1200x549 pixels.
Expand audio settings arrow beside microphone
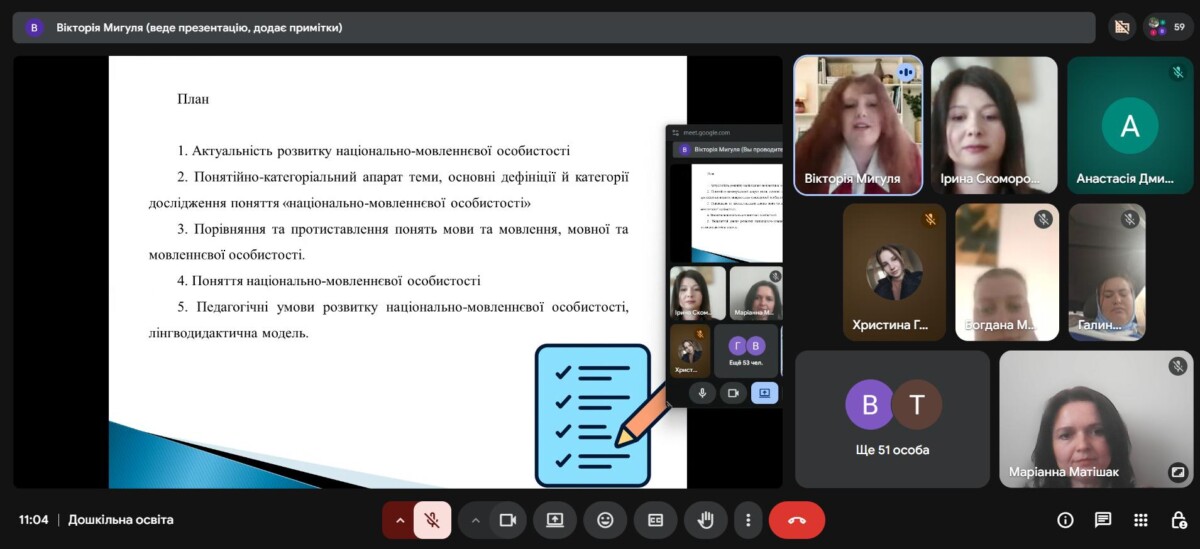click(400, 520)
